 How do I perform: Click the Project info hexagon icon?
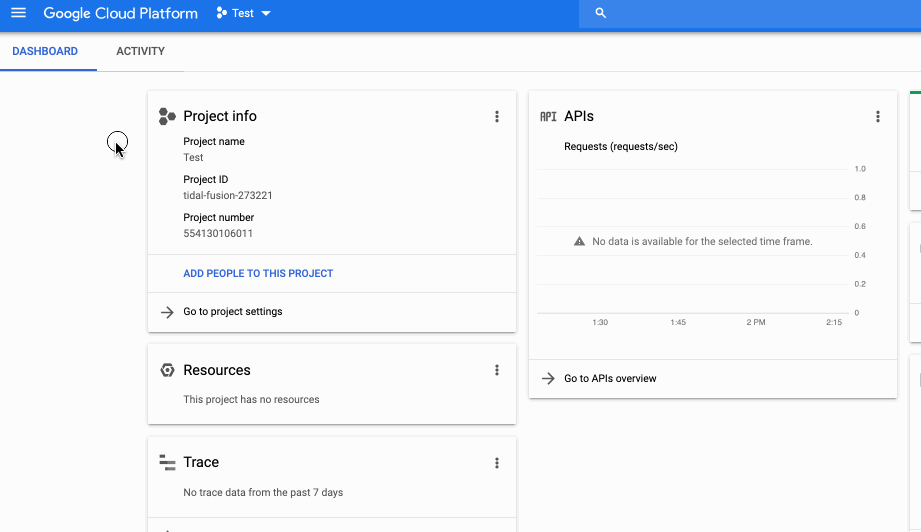pos(167,116)
